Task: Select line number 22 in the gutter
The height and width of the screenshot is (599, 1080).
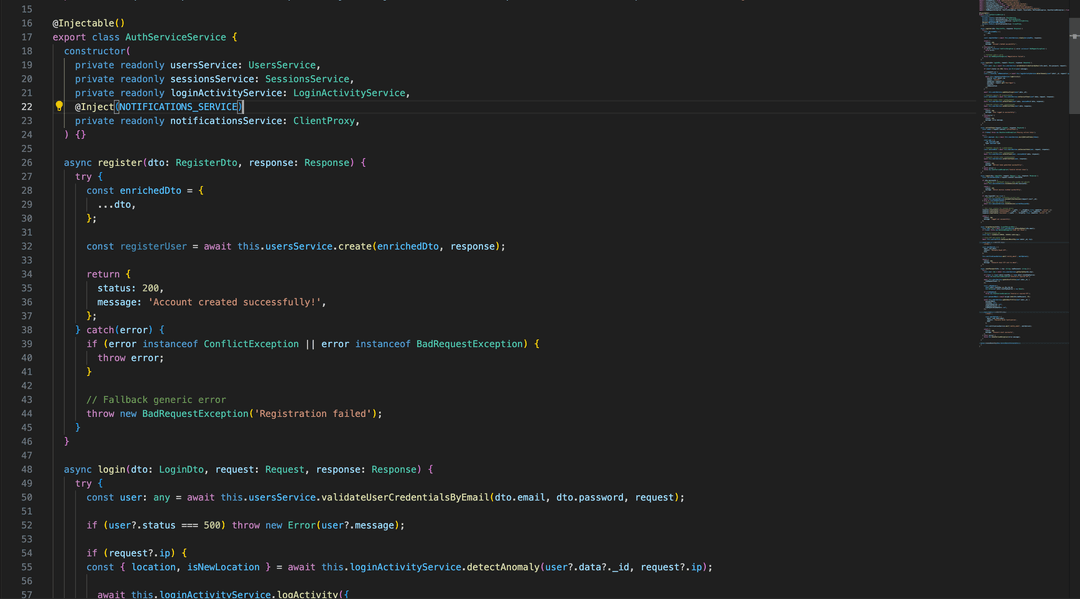Action: (26, 107)
